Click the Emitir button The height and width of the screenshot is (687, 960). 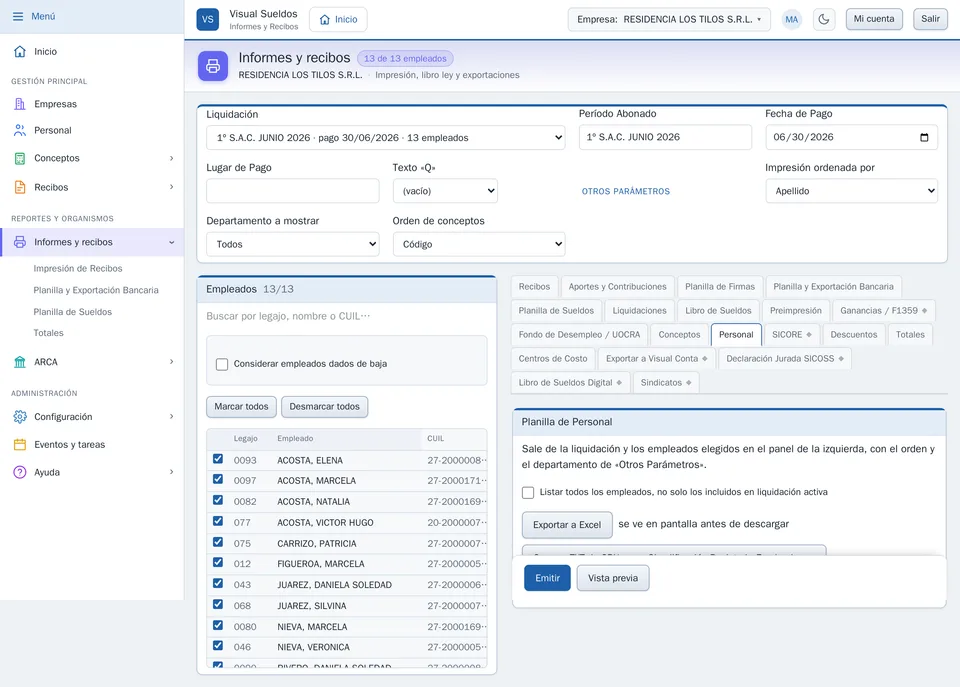tap(547, 578)
